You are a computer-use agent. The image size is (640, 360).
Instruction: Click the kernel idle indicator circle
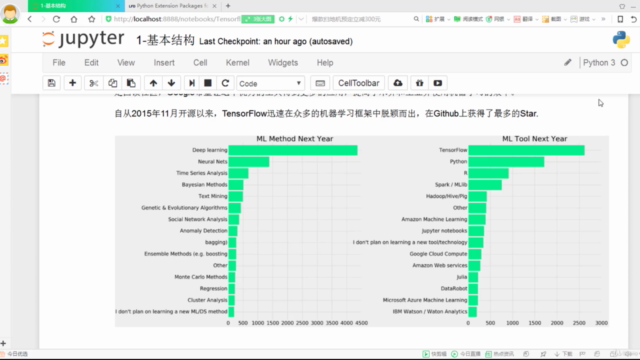pyautogui.click(x=624, y=63)
